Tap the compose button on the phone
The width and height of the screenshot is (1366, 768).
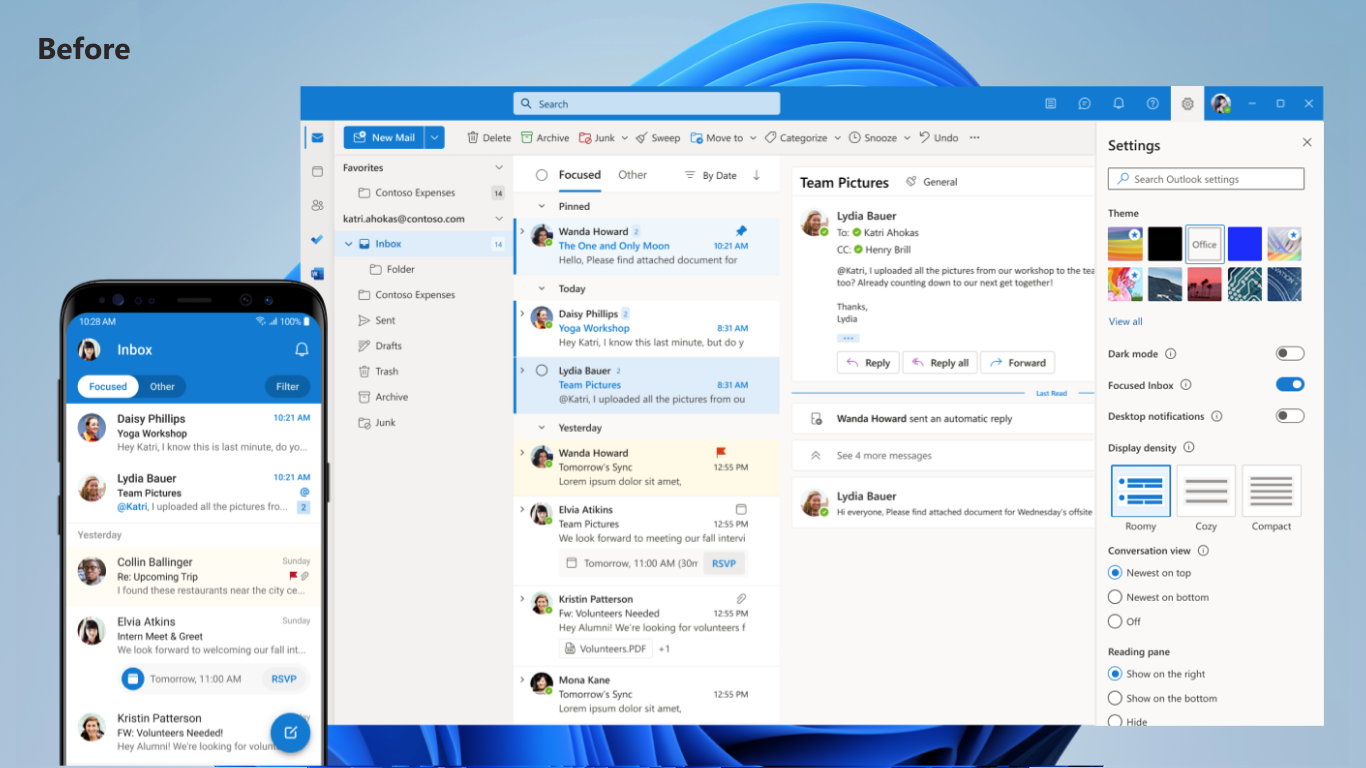tap(290, 732)
